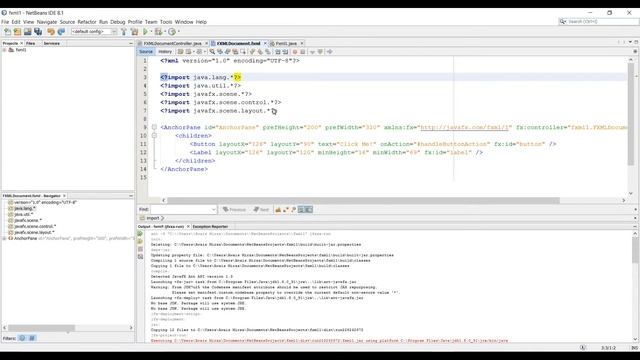
Task: Switch editor to Source view
Action: (146, 52)
